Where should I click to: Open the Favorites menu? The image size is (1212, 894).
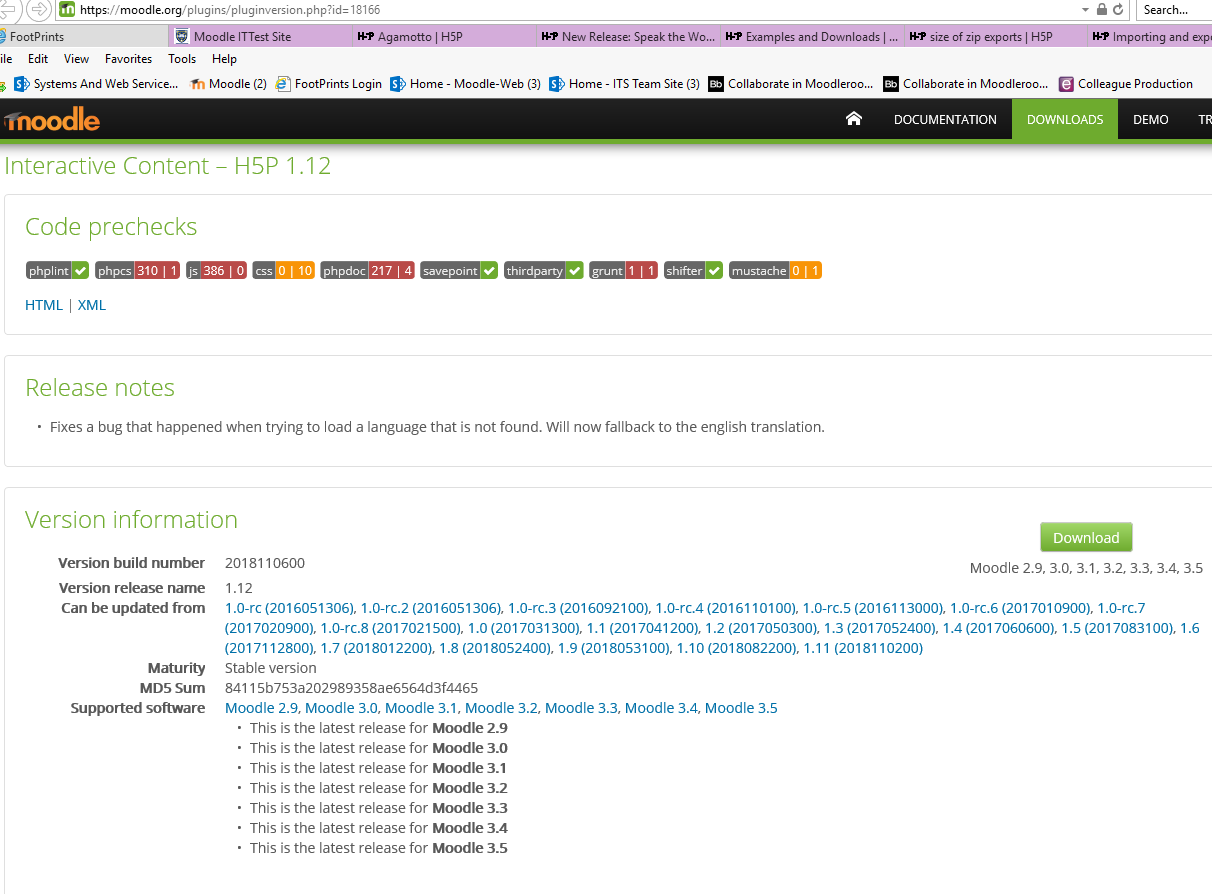coord(129,59)
